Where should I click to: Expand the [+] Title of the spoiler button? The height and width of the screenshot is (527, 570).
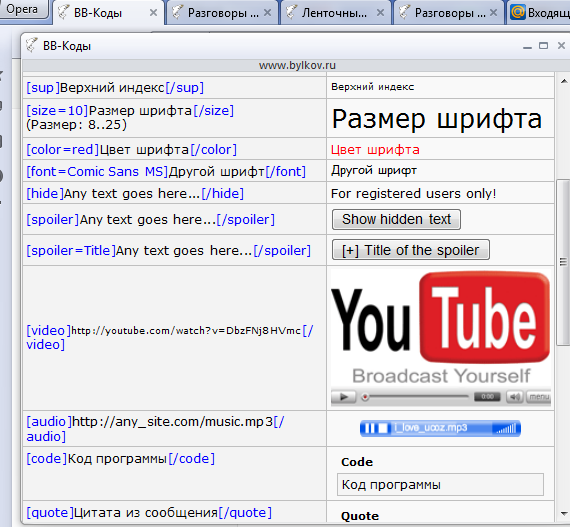point(411,250)
